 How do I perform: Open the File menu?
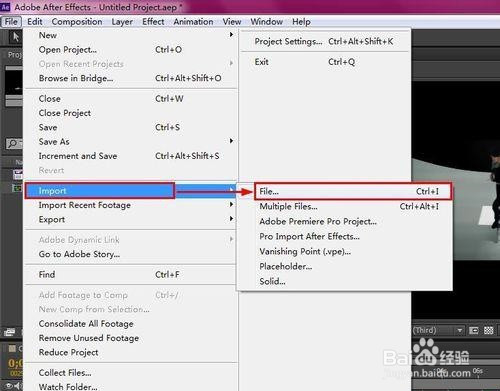point(11,22)
